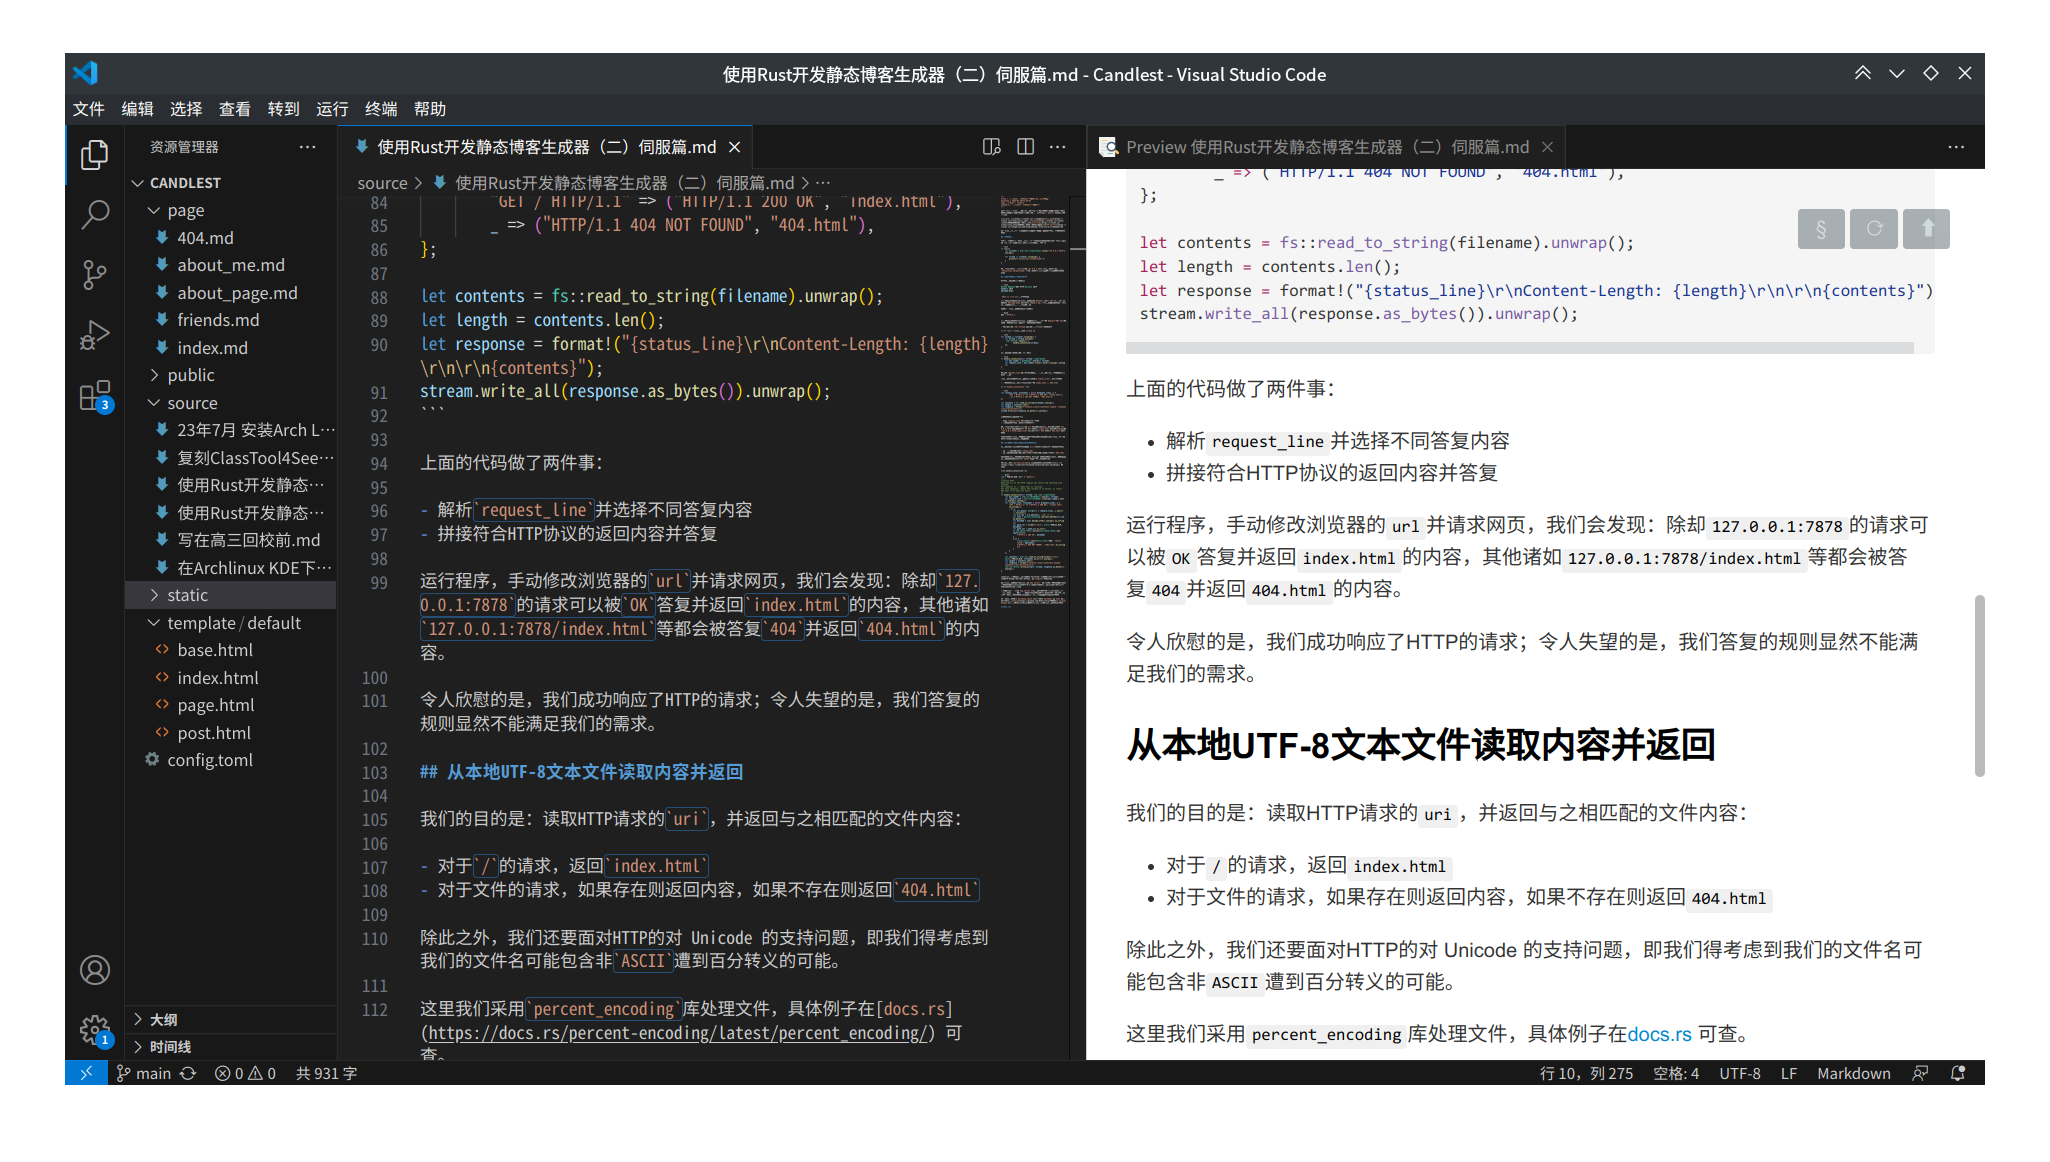Open the Manage gear menu
Viewport: 2050px width, 1162px height.
pos(95,1029)
